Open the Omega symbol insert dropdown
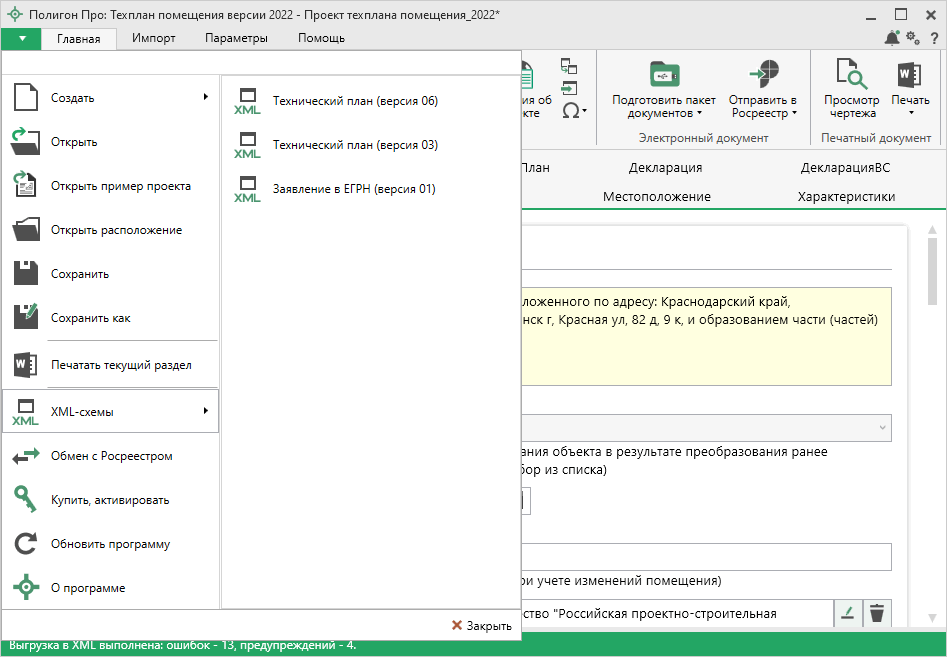This screenshot has width=947, height=657. (x=573, y=110)
